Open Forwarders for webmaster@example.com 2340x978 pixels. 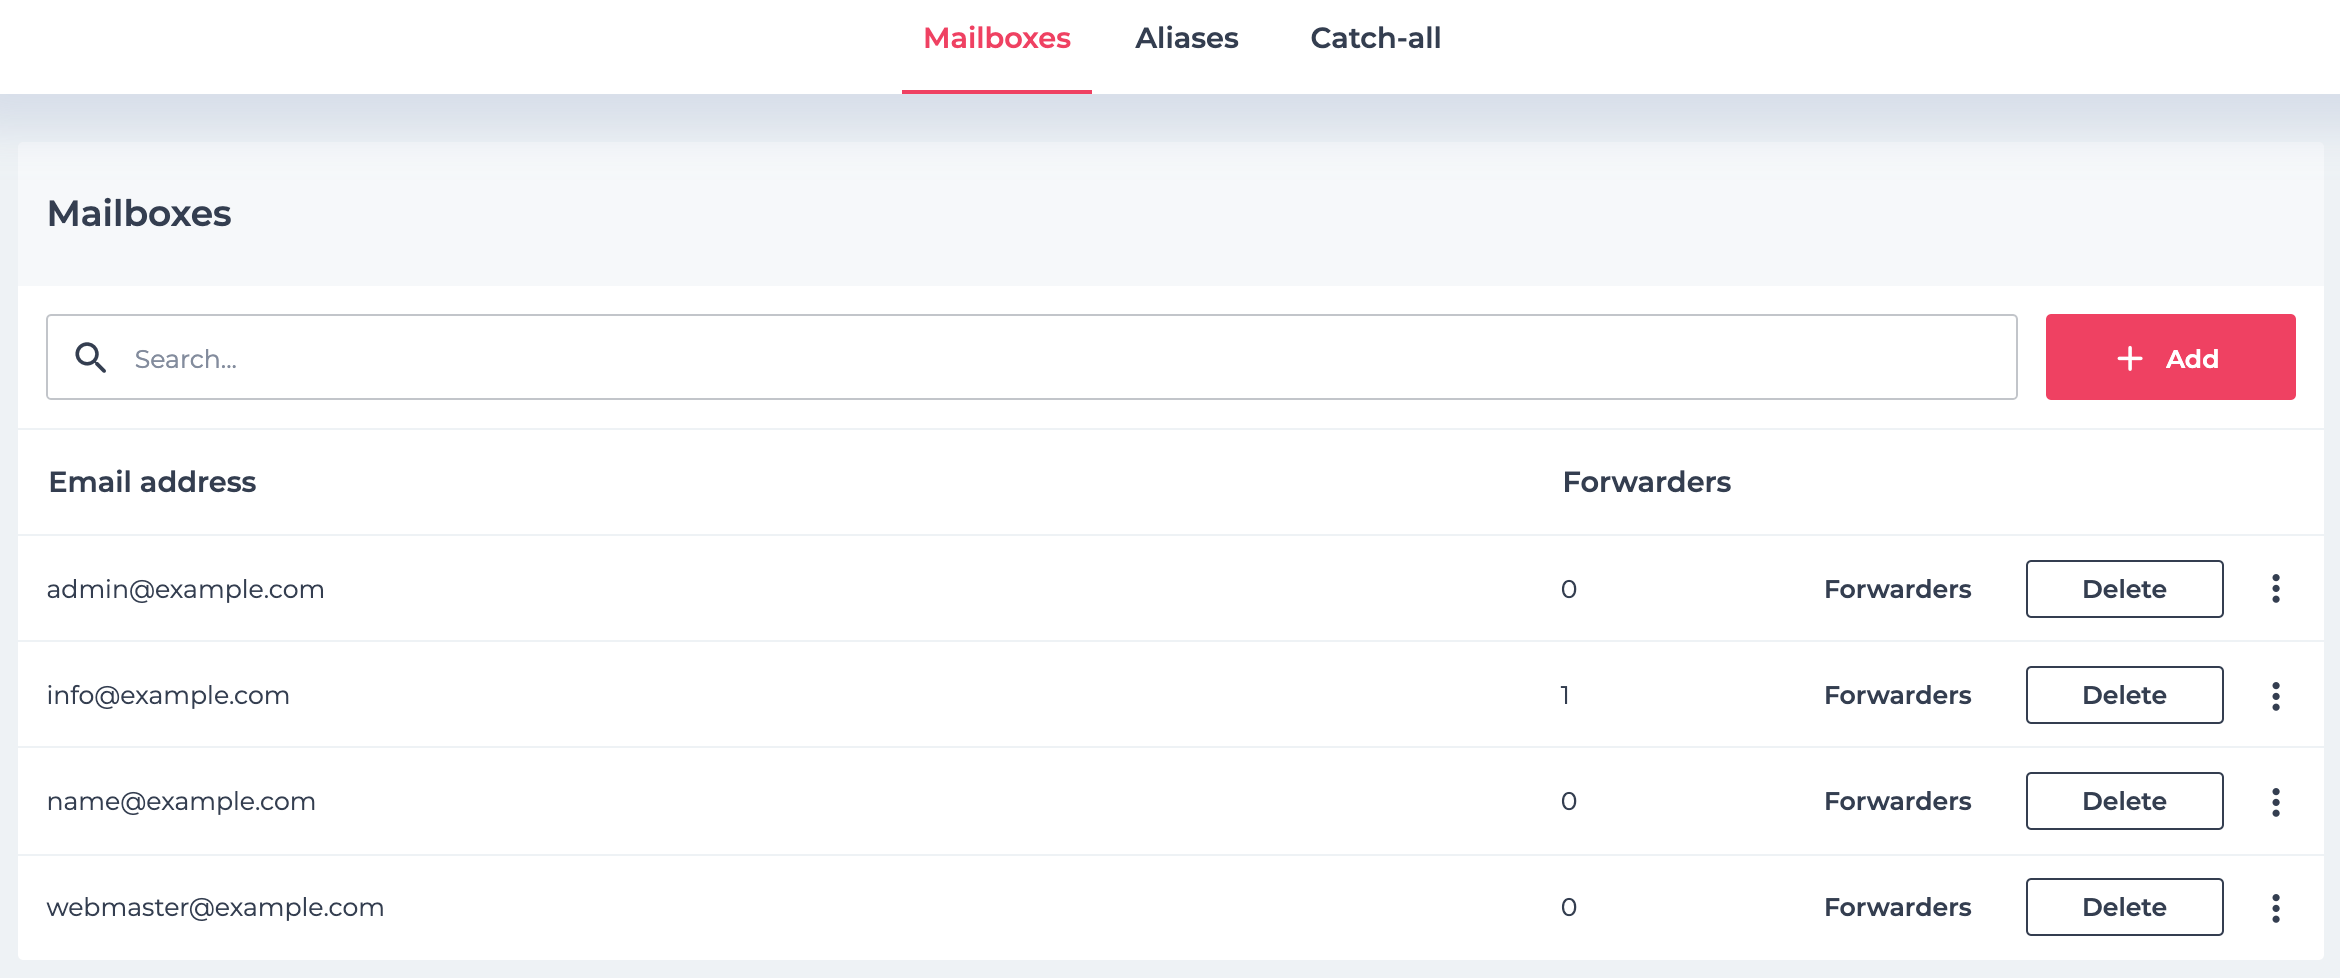click(1897, 907)
